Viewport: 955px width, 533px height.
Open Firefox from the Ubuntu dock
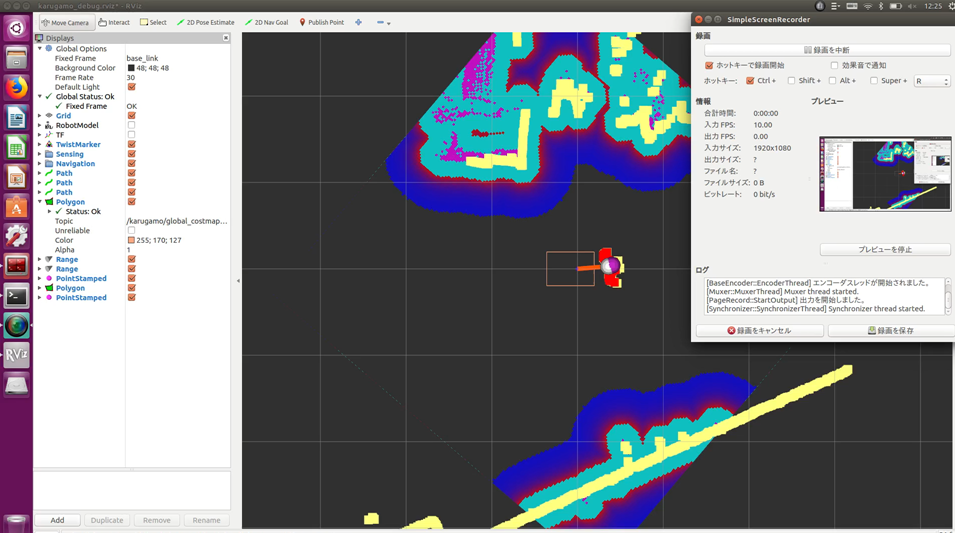coord(16,87)
